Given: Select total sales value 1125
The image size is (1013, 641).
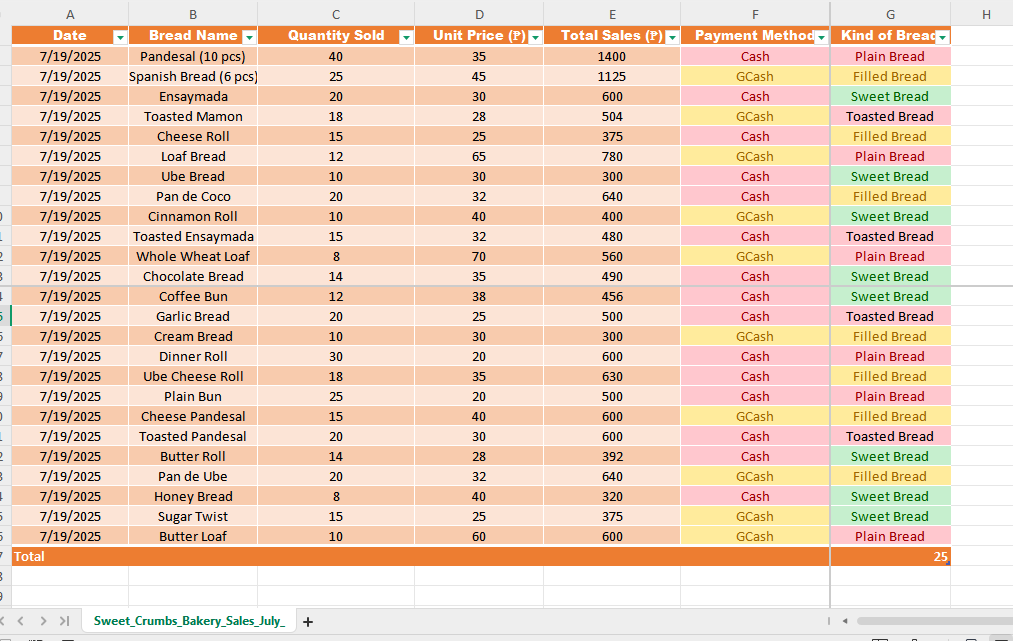Looking at the screenshot, I should [612, 76].
